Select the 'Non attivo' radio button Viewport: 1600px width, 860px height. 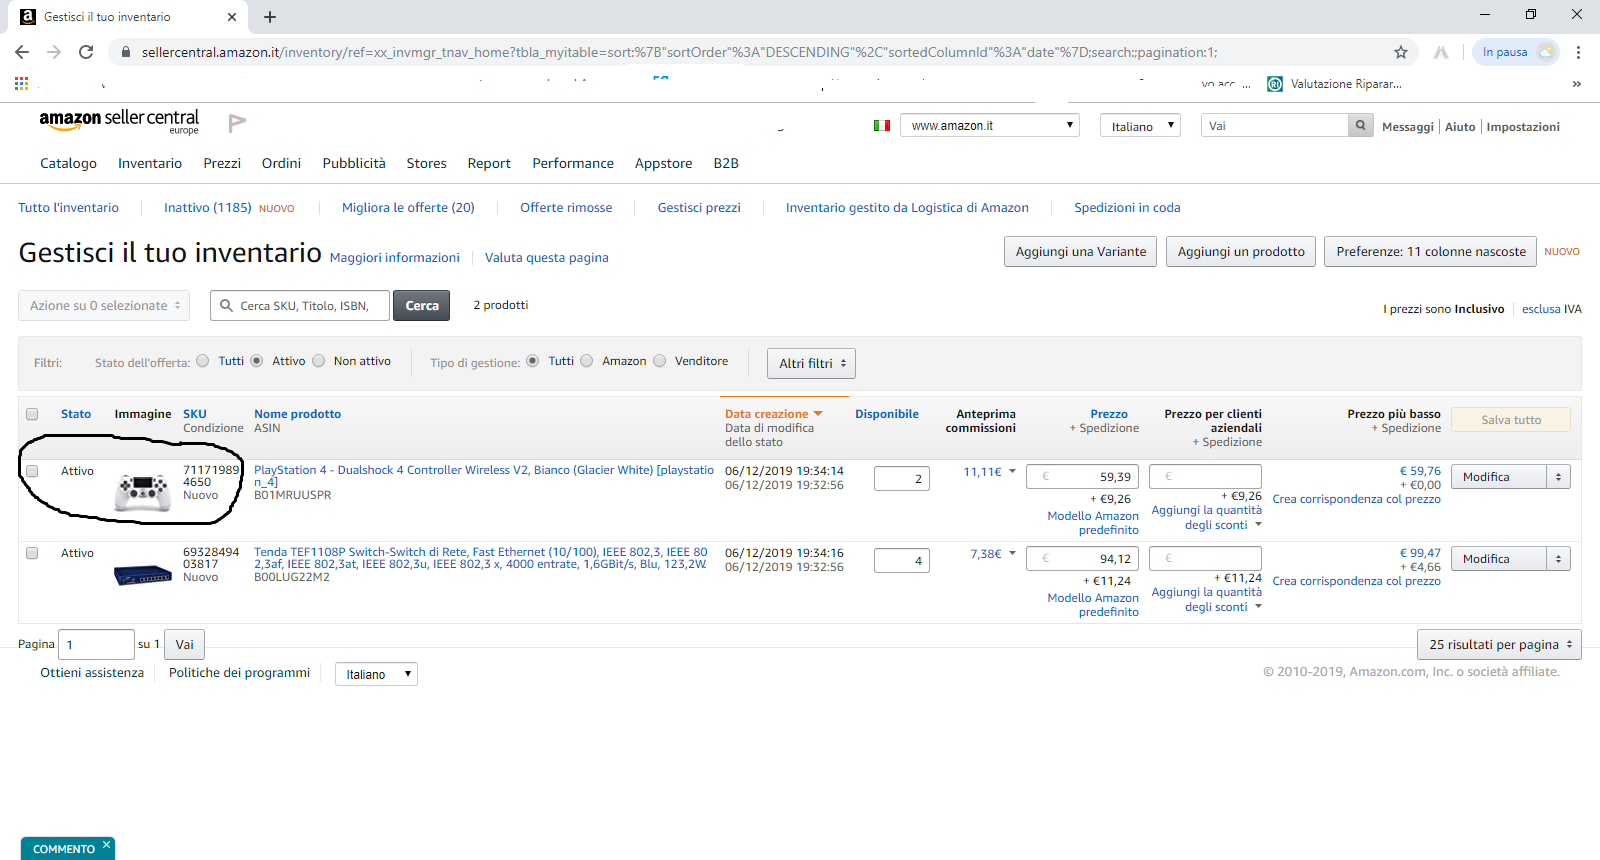319,361
